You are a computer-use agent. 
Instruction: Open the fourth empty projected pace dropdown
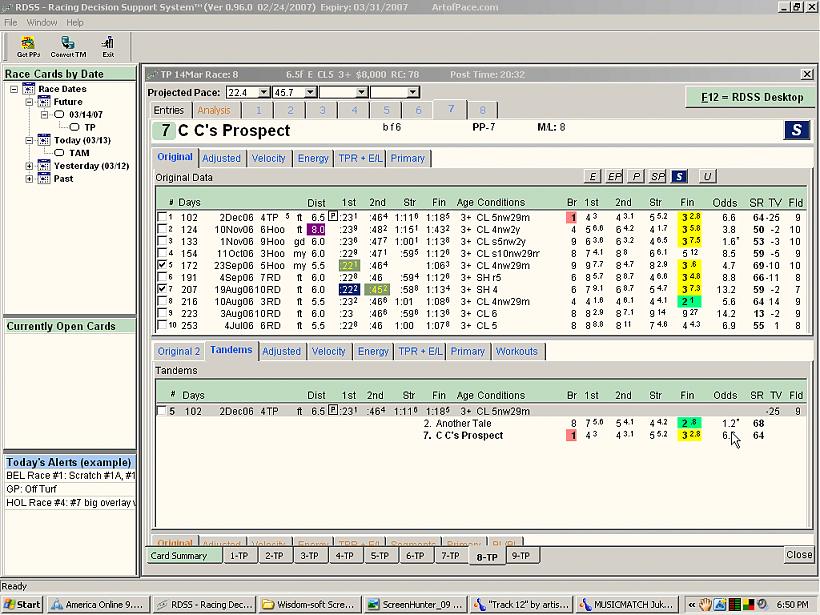point(413,93)
